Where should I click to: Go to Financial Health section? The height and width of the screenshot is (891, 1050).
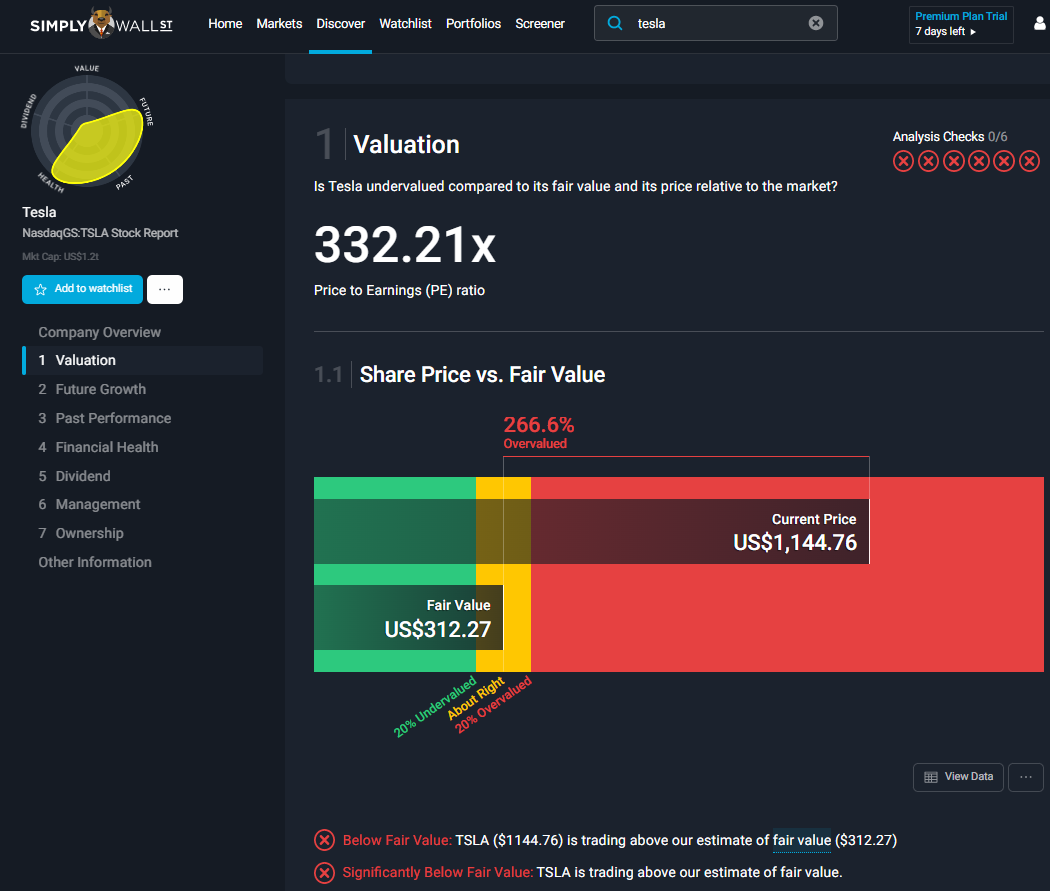[106, 447]
